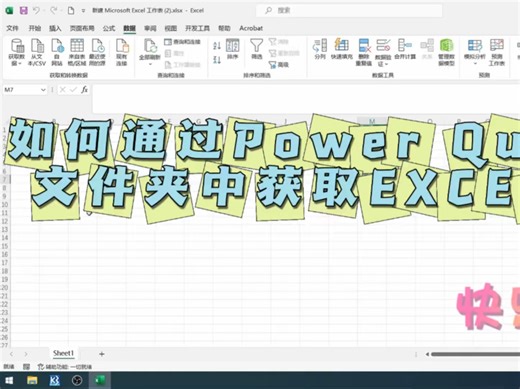Open the blue K app on taskbar

click(54, 380)
